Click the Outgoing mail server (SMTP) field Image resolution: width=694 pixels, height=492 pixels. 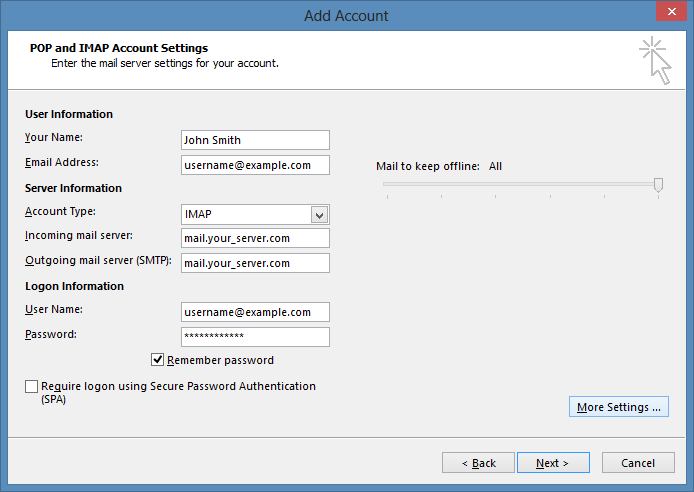tap(255, 263)
